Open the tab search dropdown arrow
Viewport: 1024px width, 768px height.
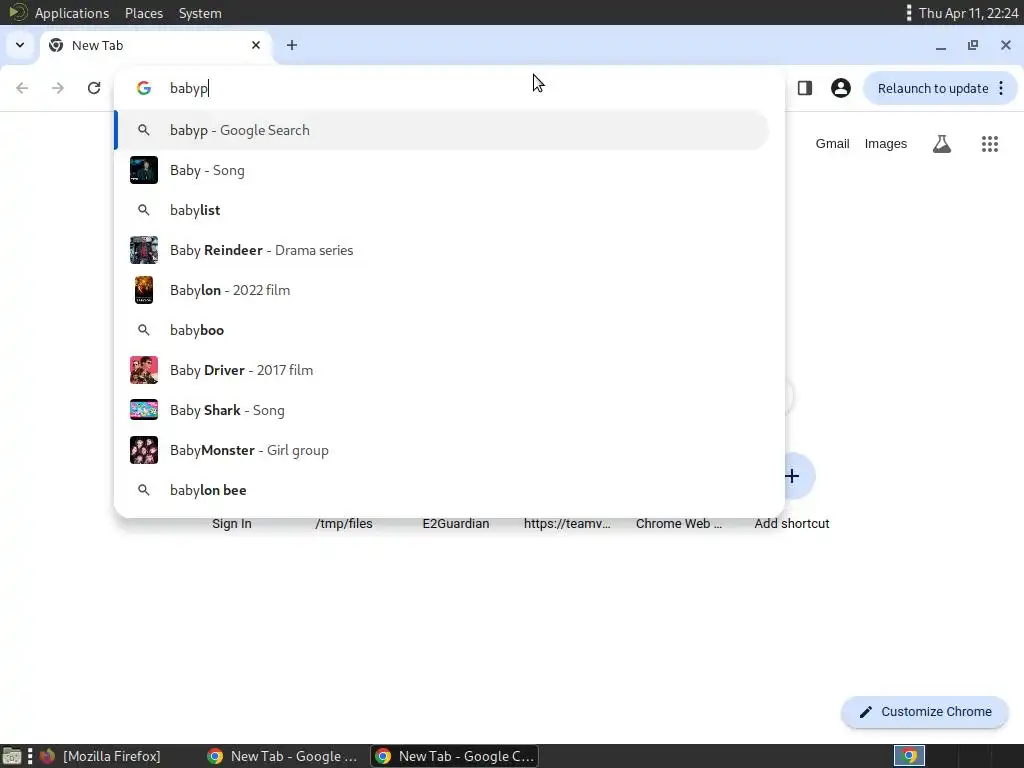20,45
